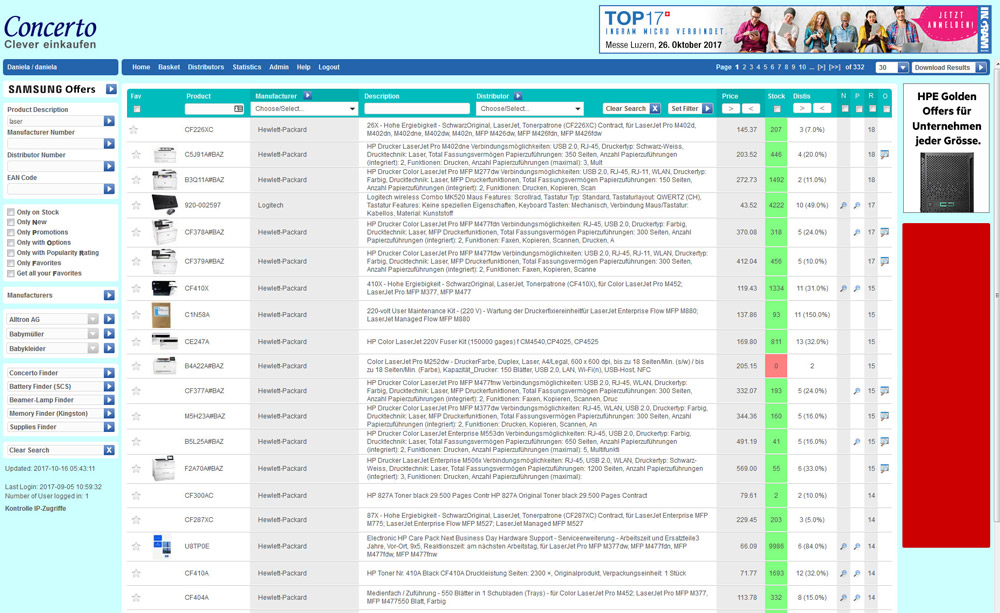
Task: Run EAN Code search arrow
Action: 109,189
